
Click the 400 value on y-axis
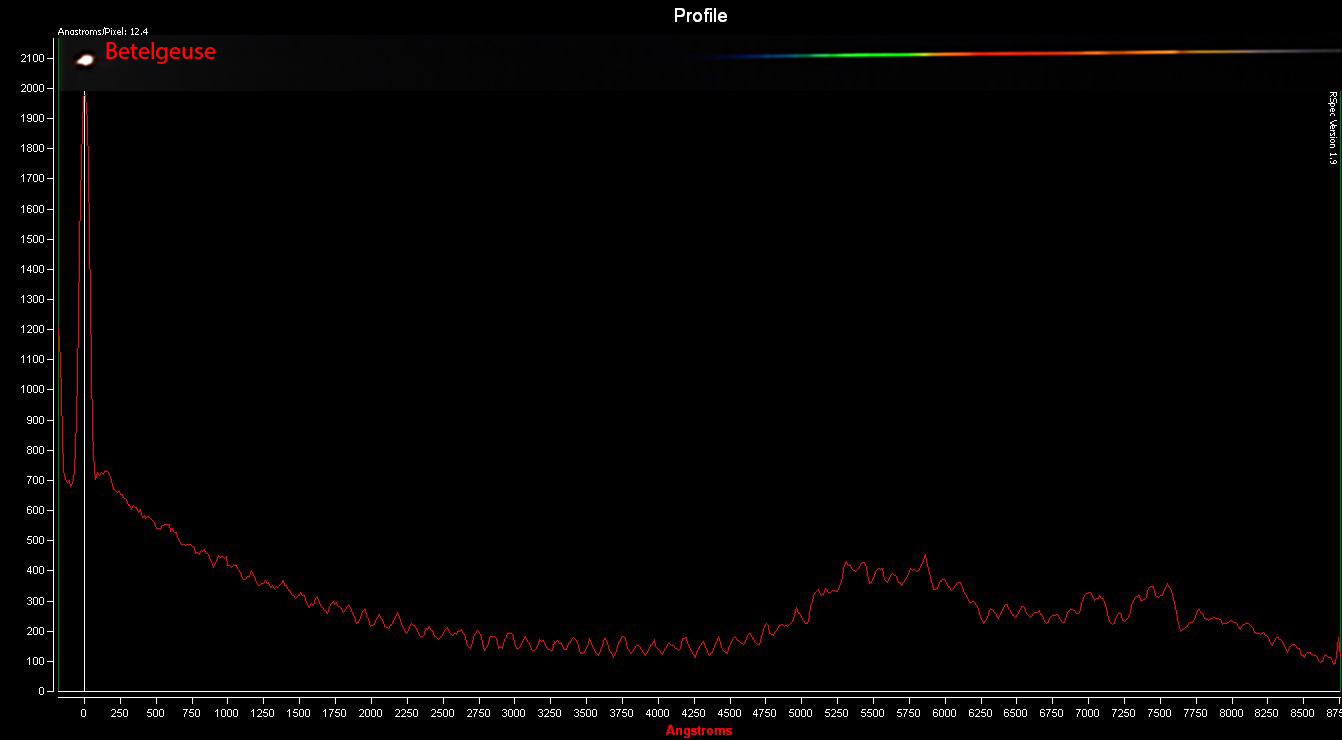tap(36, 570)
